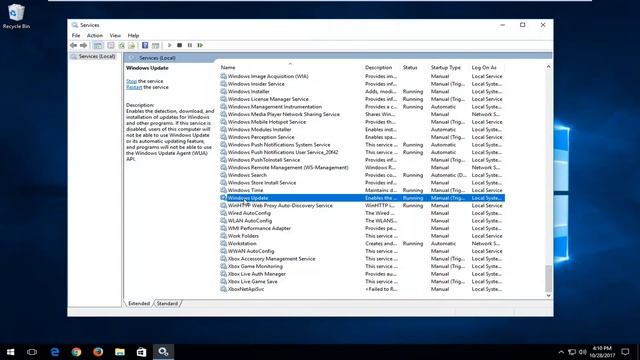640x360 pixels.
Task: Open the blue Help toolbar icon
Action: [x=145, y=45]
